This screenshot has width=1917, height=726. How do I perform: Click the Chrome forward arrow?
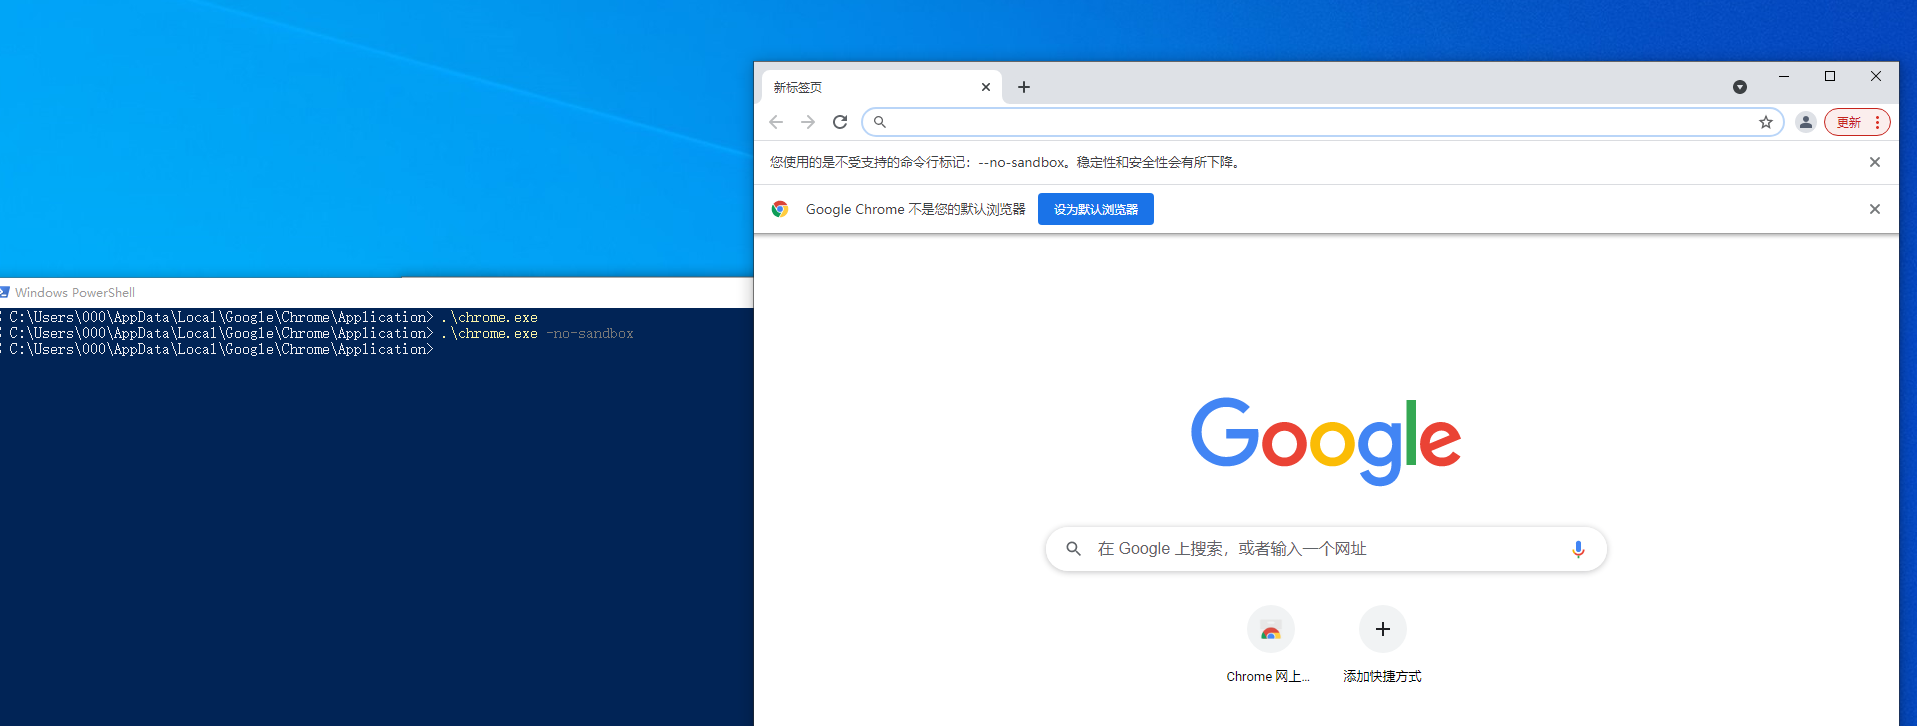(808, 122)
